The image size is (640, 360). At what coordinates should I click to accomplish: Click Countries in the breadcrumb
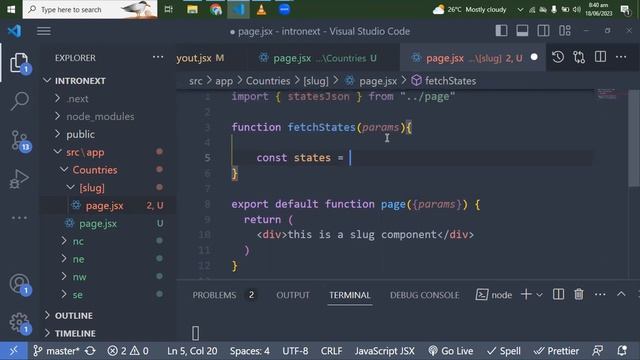click(x=268, y=81)
